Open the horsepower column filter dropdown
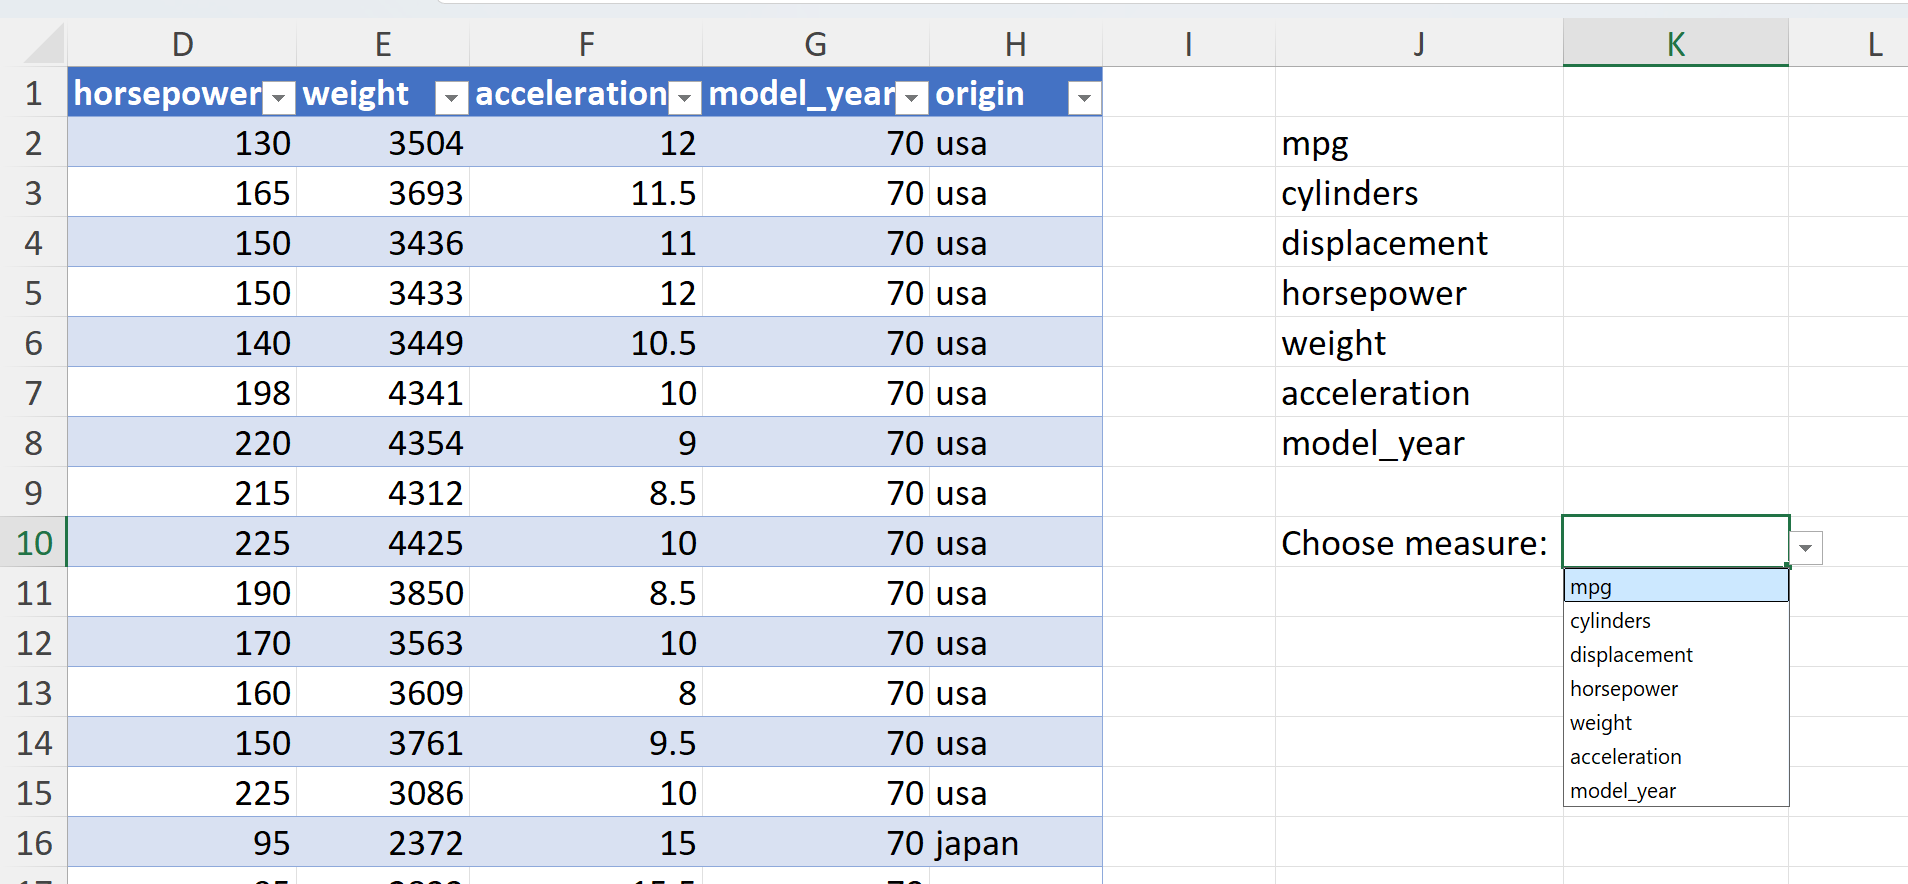The width and height of the screenshot is (1908, 884). 281,97
